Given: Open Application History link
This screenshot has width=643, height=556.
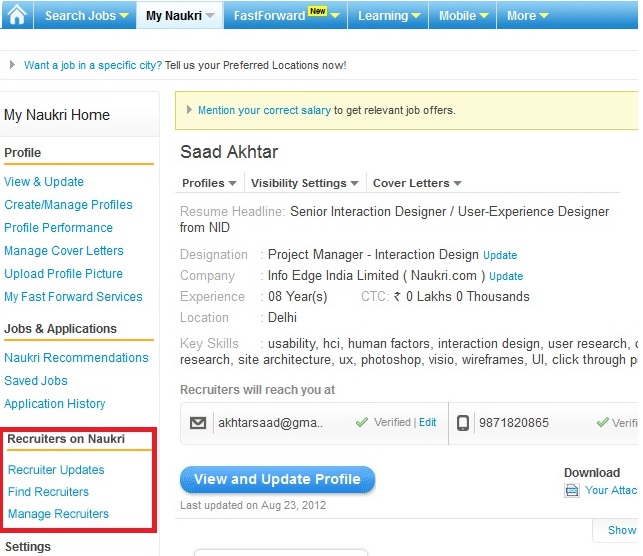Looking at the screenshot, I should (x=55, y=403).
